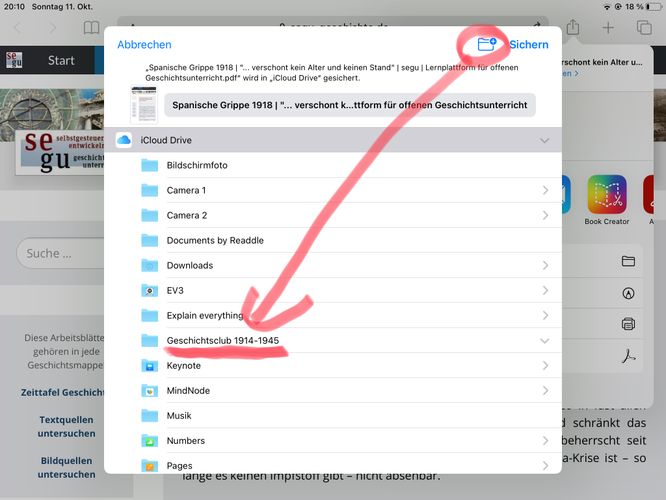Select the Numbers folder icon
Screen dimensions: 666x500
(x=150, y=441)
